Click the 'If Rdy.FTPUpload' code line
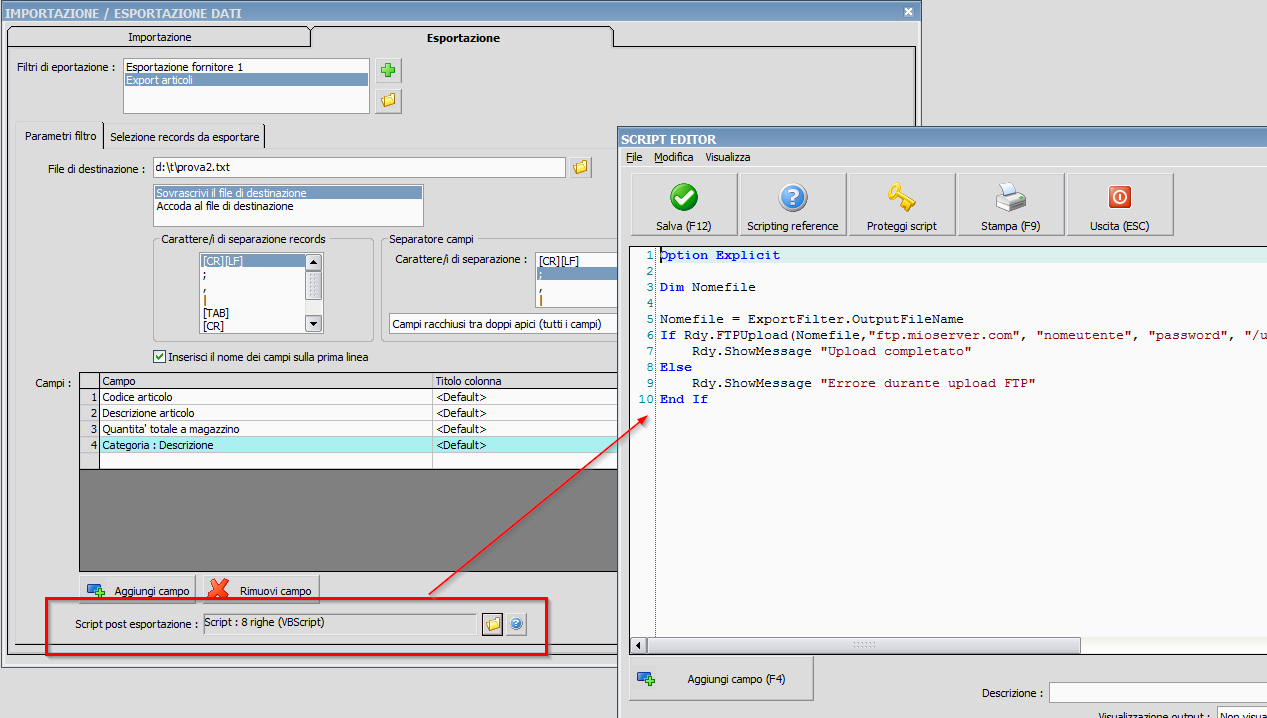The height and width of the screenshot is (718, 1267). click(963, 335)
